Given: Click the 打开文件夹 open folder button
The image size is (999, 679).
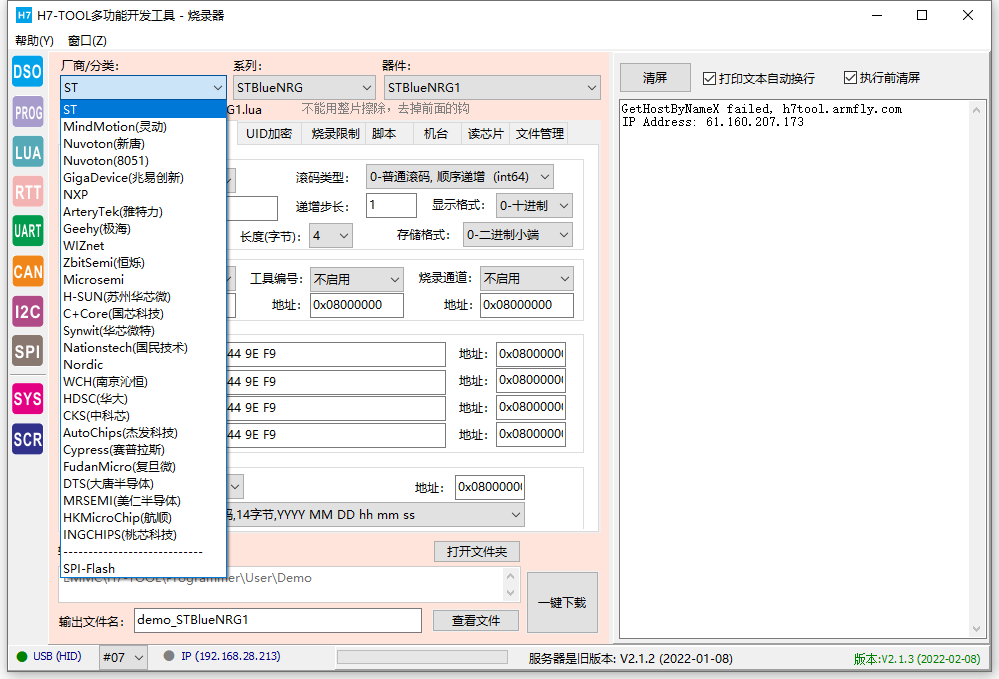Looking at the screenshot, I should tap(477, 552).
